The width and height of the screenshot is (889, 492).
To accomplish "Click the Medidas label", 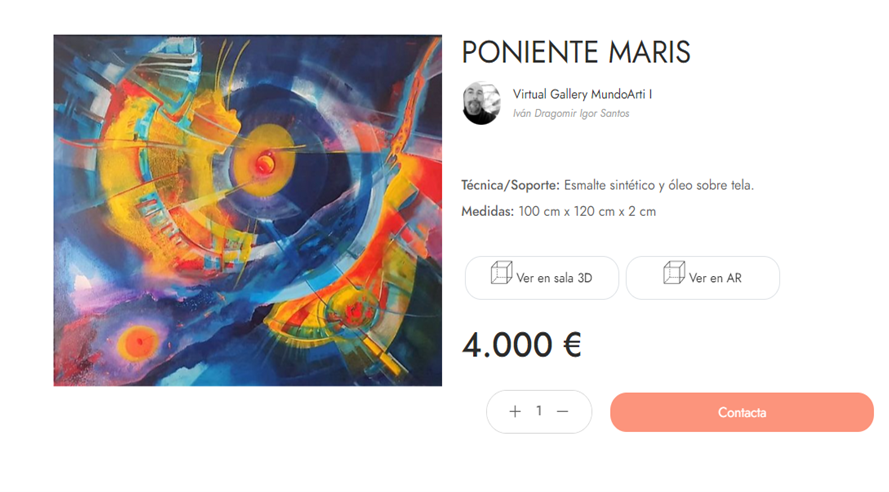I will [488, 211].
